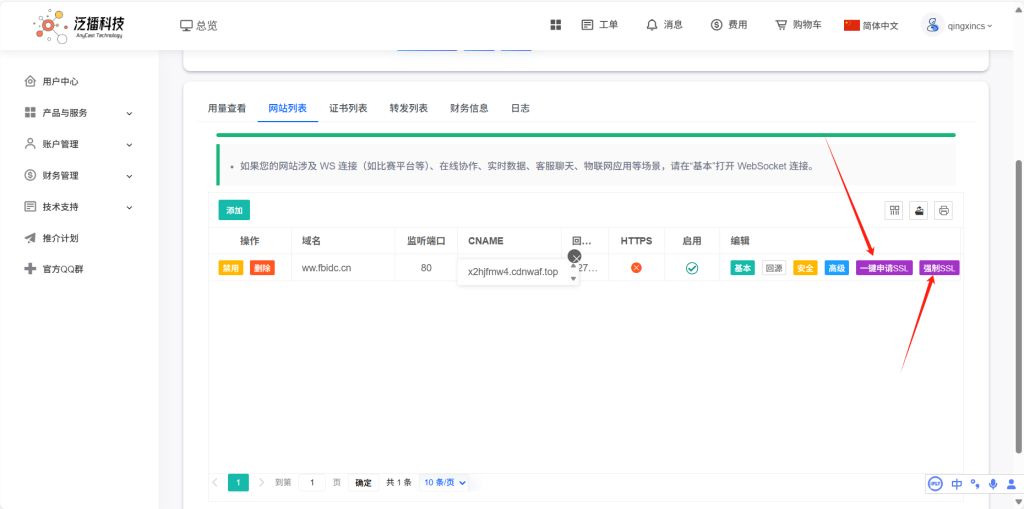The height and width of the screenshot is (509, 1024).
Task: Open the 10 条/页 page size dropdown
Action: coord(445,482)
